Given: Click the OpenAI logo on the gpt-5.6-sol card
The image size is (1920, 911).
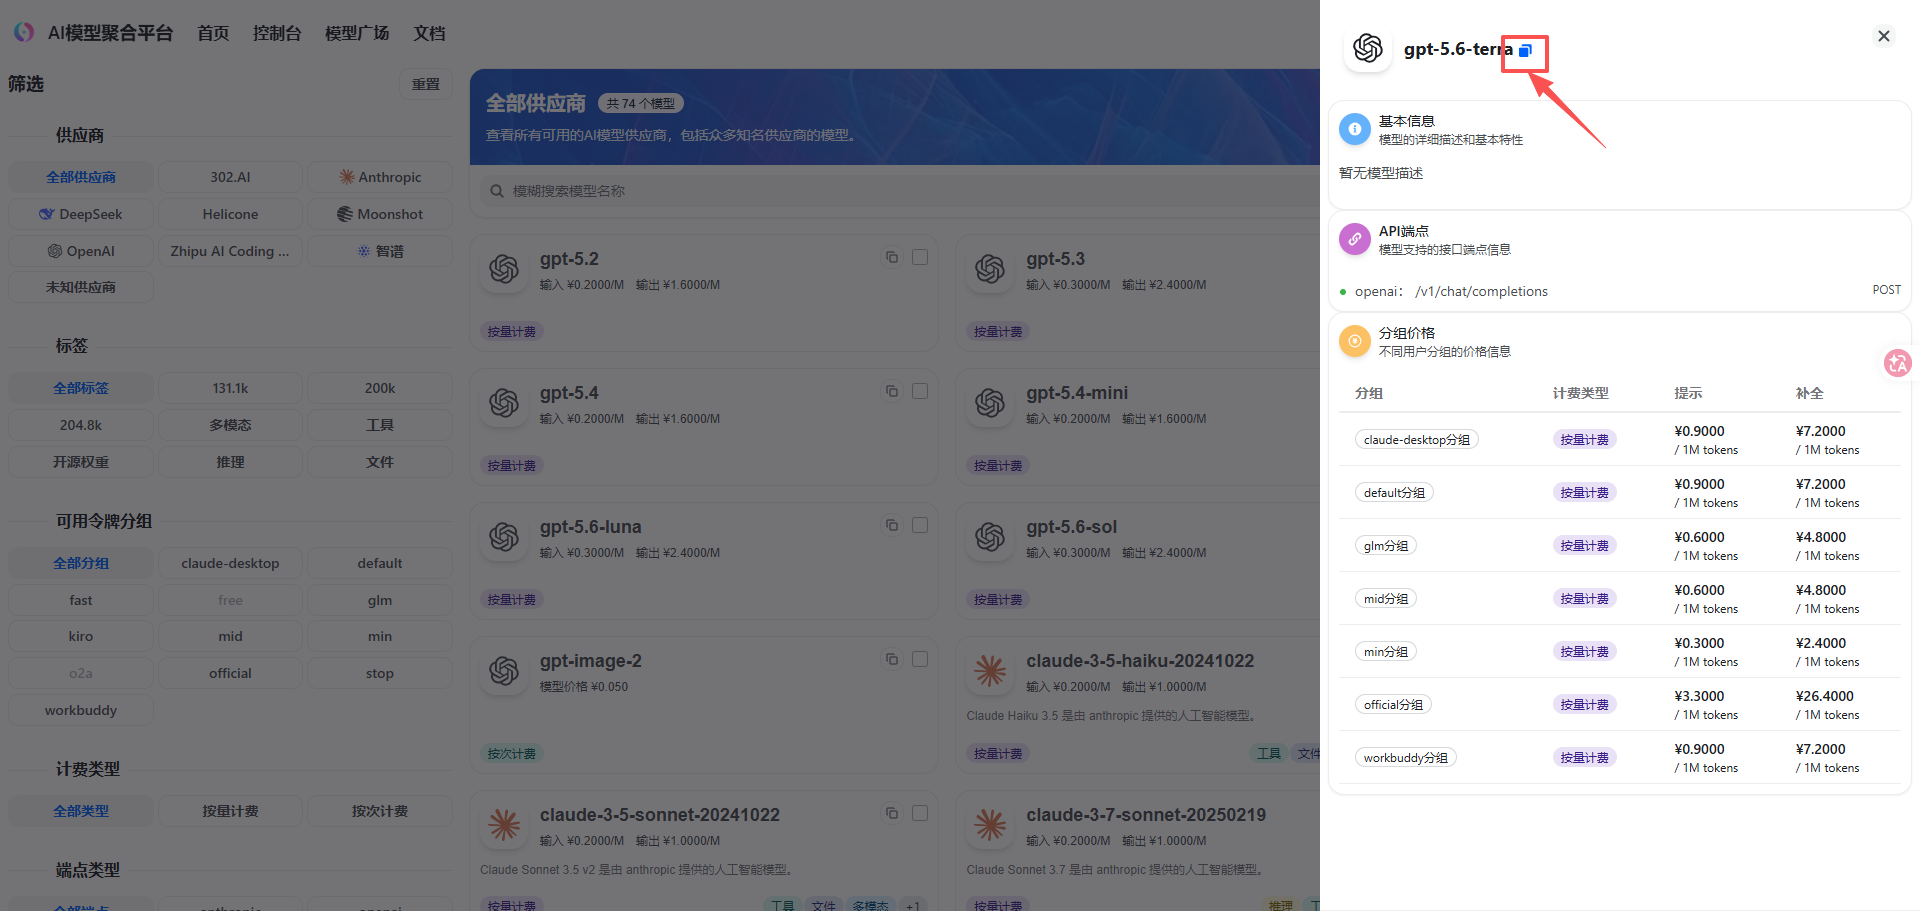Looking at the screenshot, I should [990, 537].
